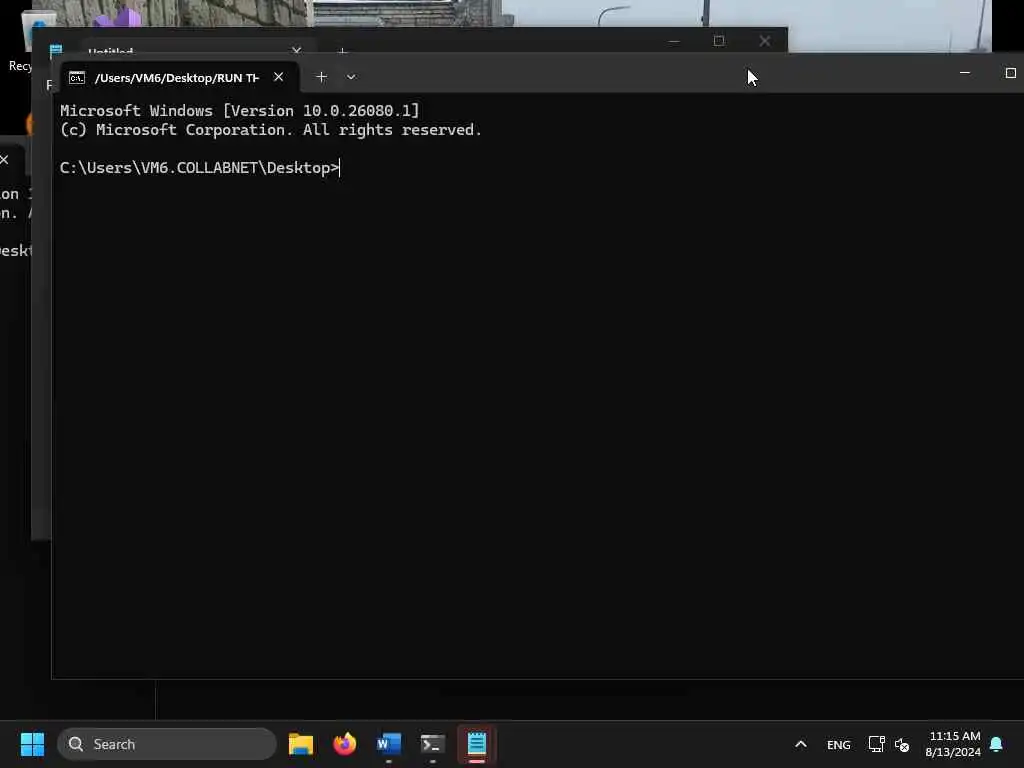
Task: Open a new tab in the Terminal
Action: (x=321, y=77)
